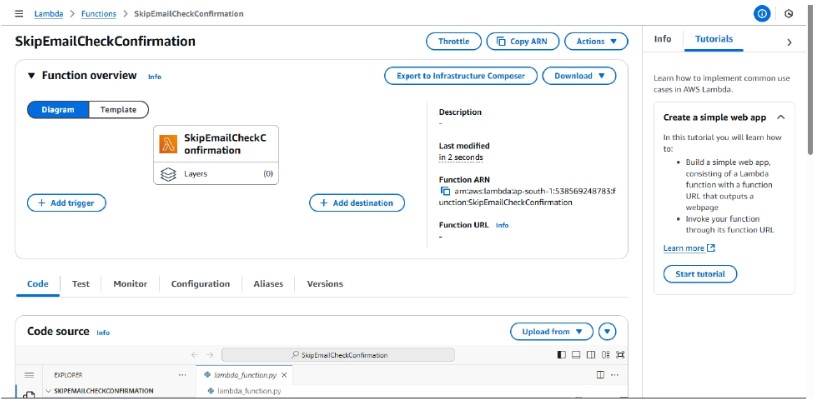Switch to the Monitor tab

130,284
